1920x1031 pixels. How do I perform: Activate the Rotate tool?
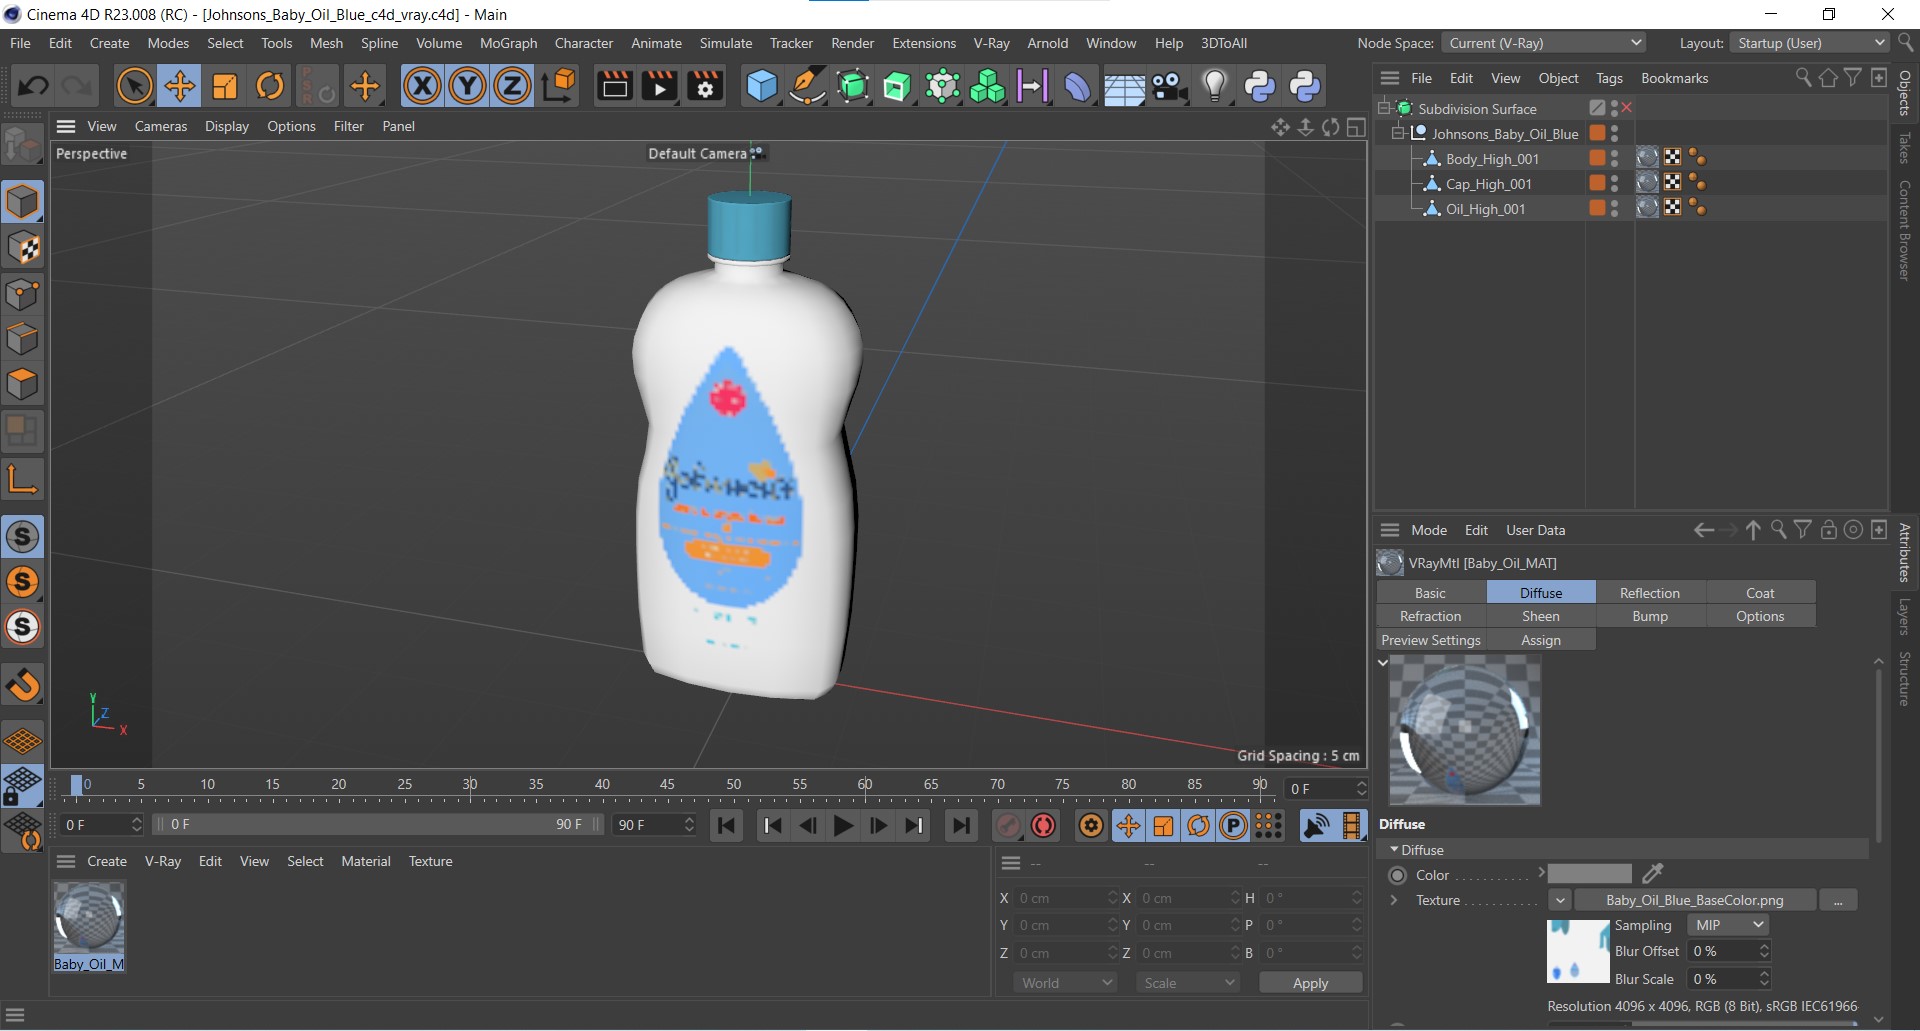click(x=270, y=86)
